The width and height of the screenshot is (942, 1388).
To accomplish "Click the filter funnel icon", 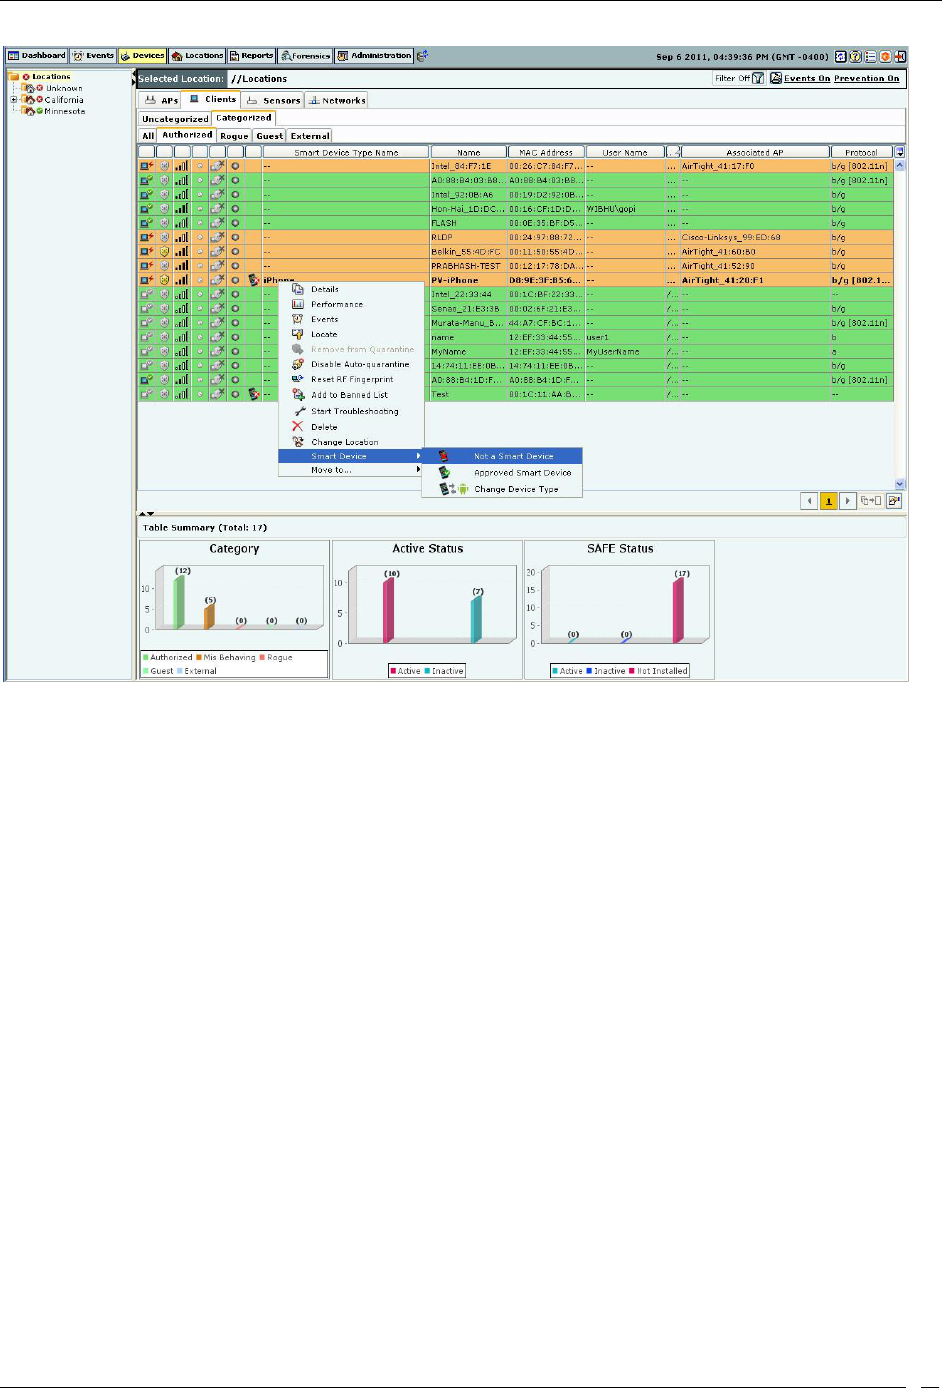I will click(x=758, y=78).
